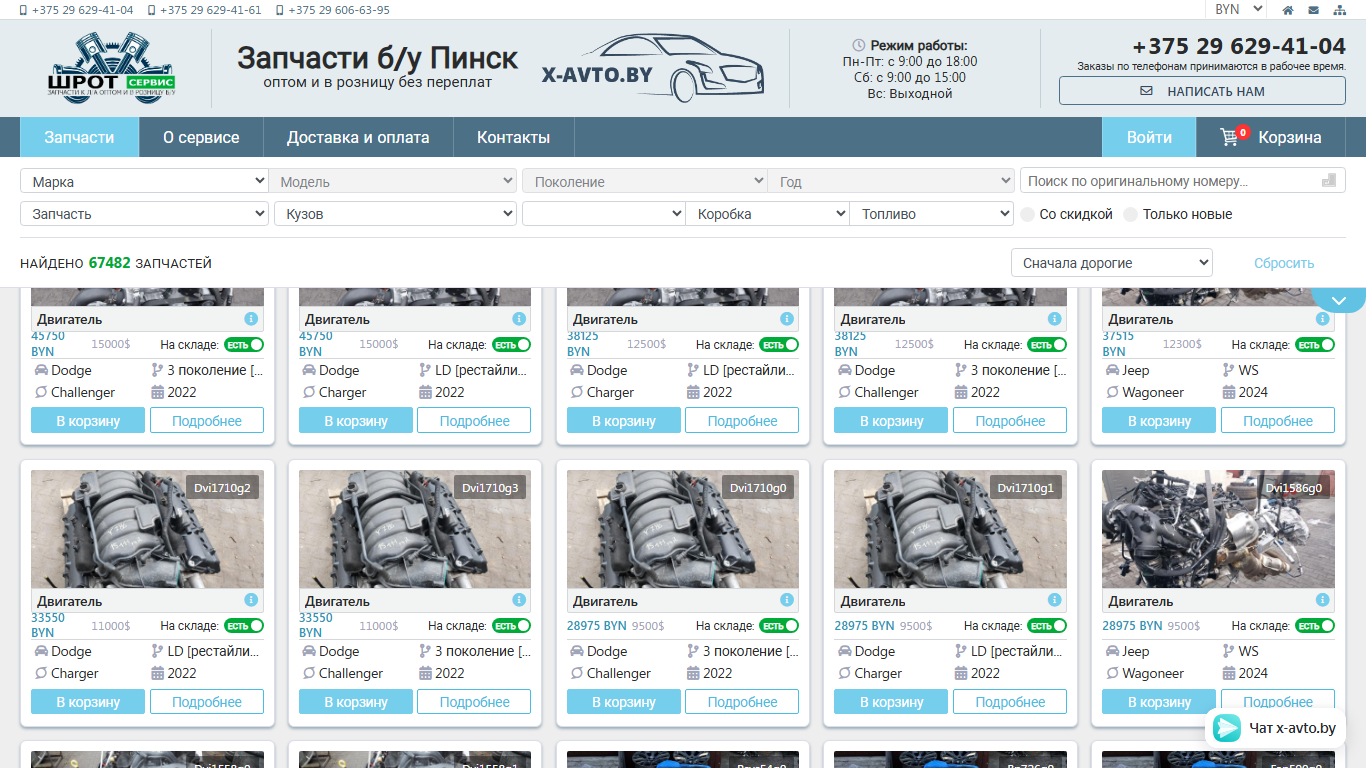This screenshot has width=1366, height=768.
Task: Toggle stock switch on 45750 BYN Challenger card
Action: (244, 344)
